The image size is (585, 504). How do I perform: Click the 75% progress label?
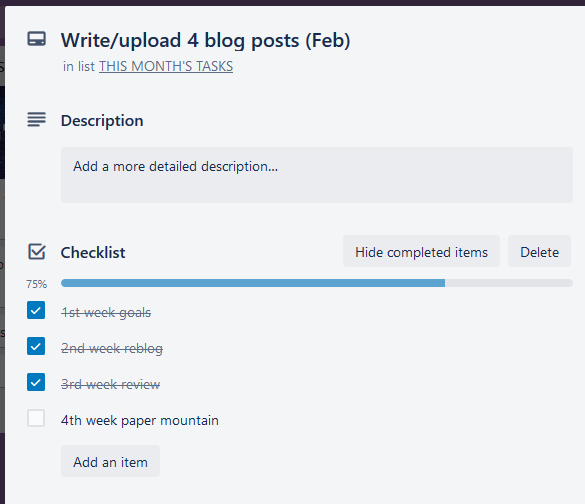(x=37, y=284)
